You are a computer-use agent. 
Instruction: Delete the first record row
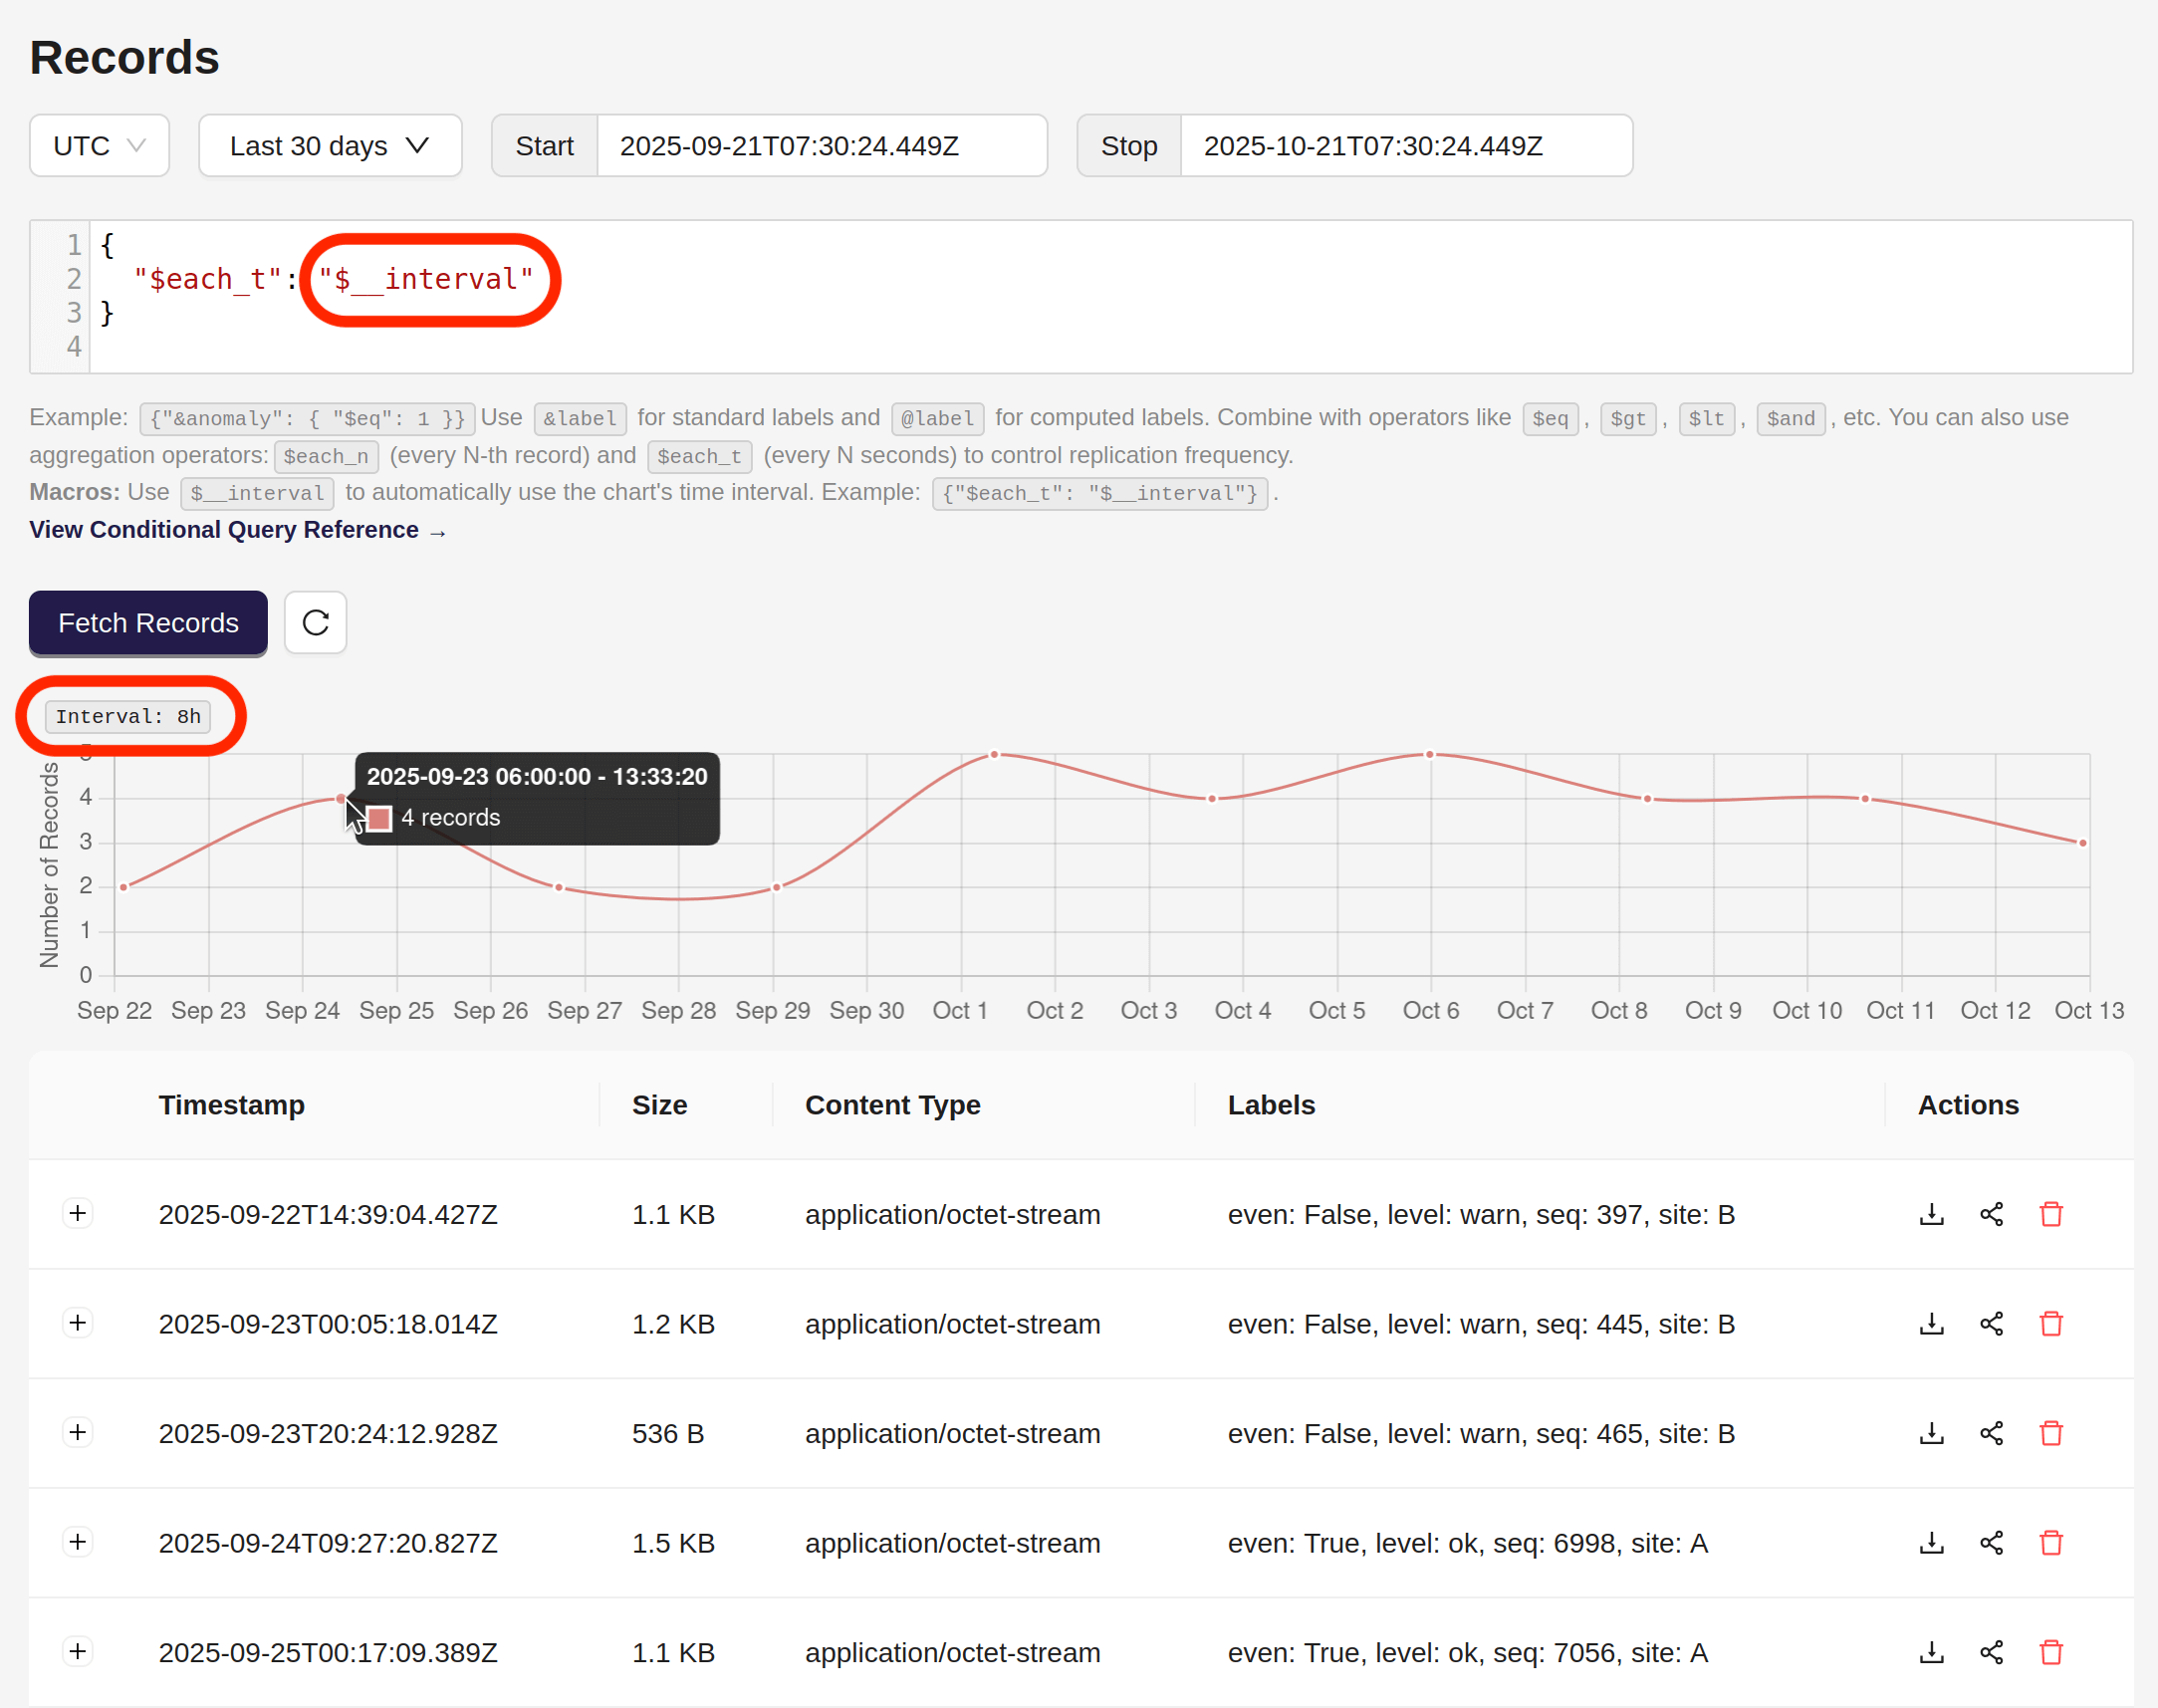(2051, 1214)
